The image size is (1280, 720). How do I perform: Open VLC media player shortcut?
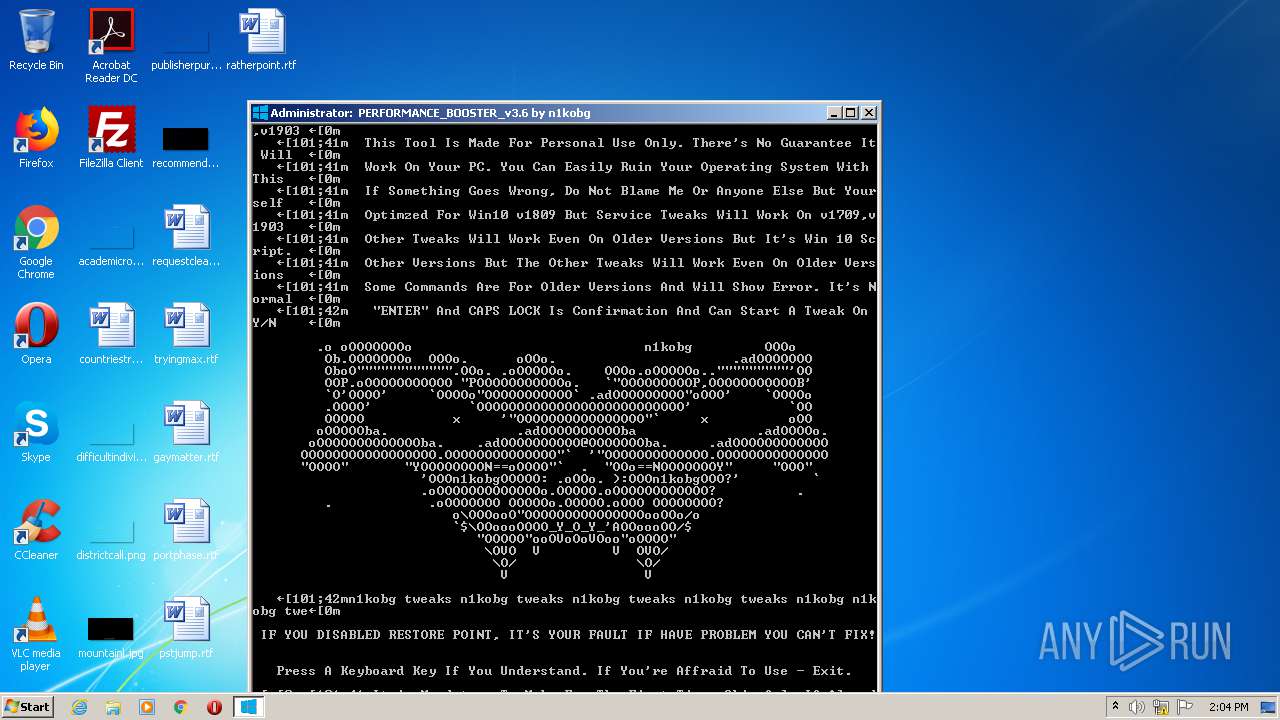click(x=36, y=634)
